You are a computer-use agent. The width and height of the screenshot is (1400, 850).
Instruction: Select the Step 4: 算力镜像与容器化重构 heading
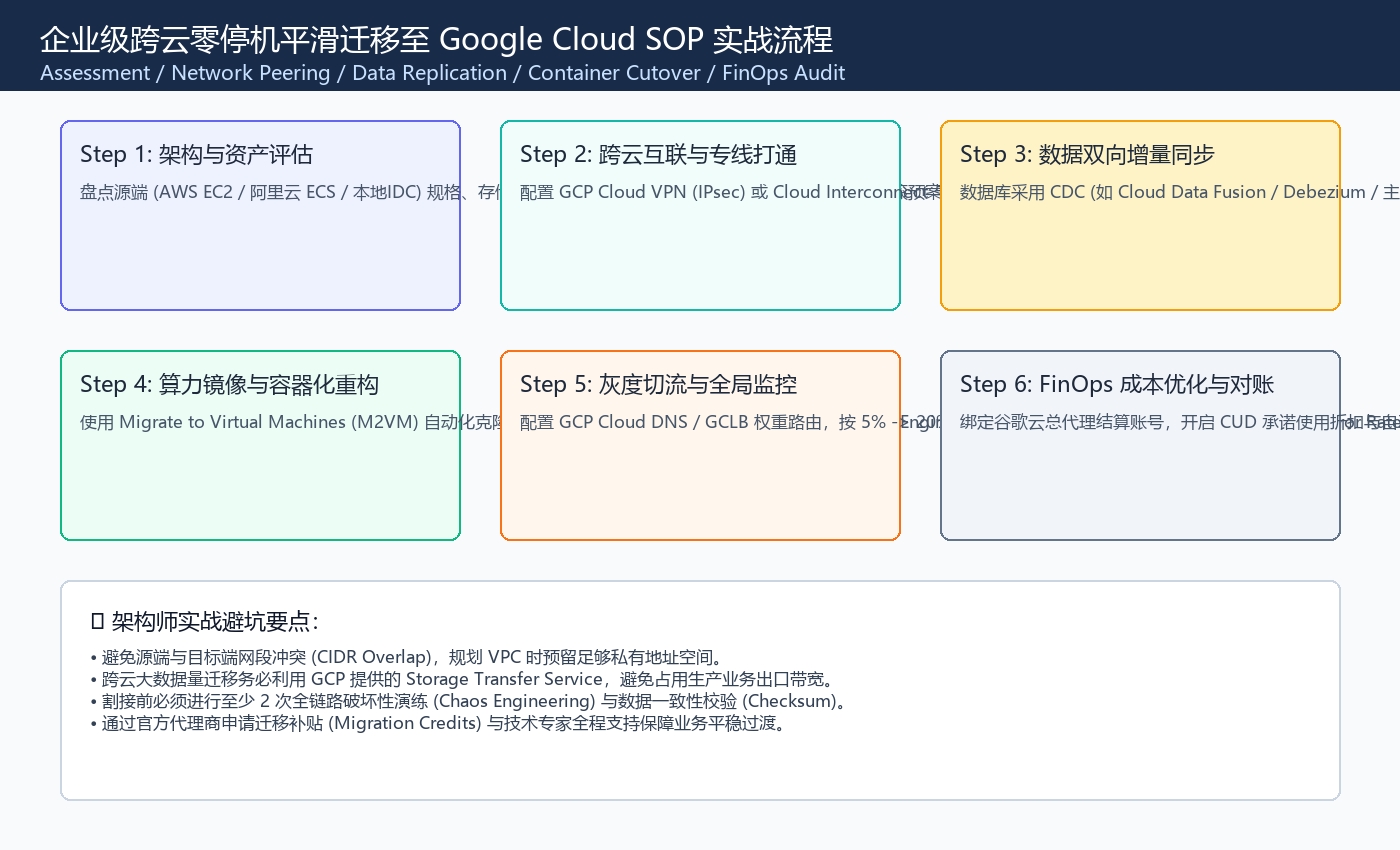229,384
